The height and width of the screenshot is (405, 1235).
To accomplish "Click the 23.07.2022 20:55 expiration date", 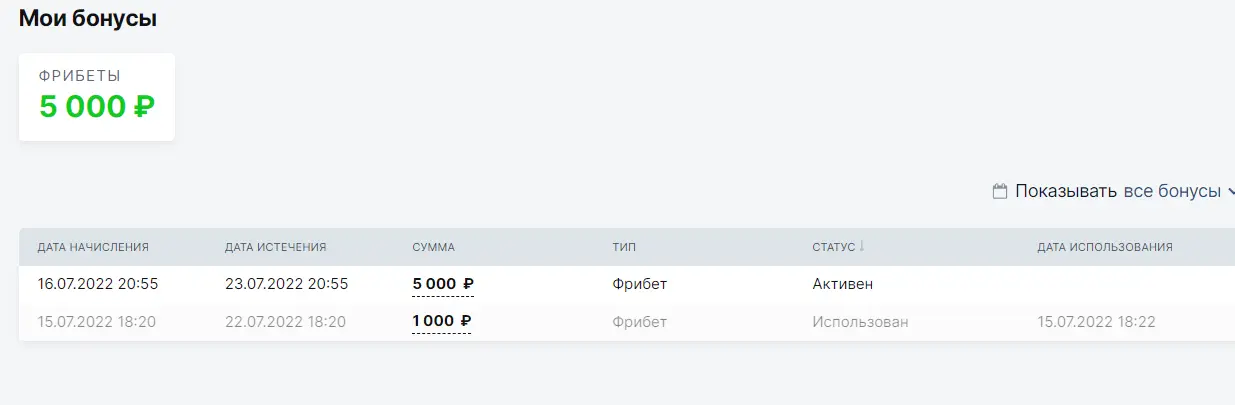I will [286, 284].
